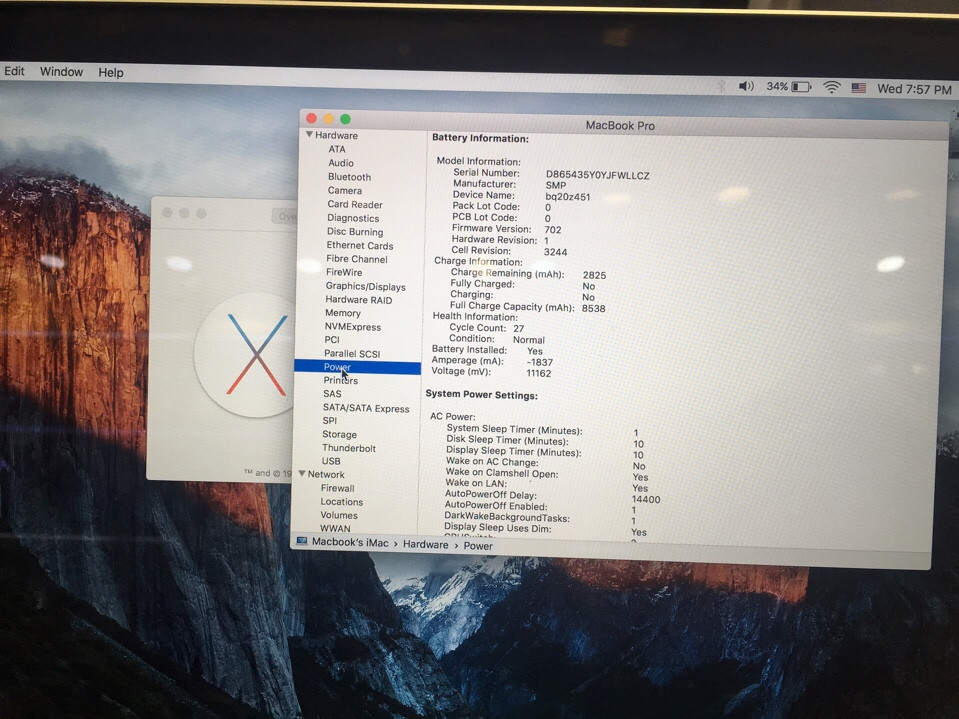Select Hardware RAID in the sidebar
Screen dimensions: 959x719
pos(358,300)
